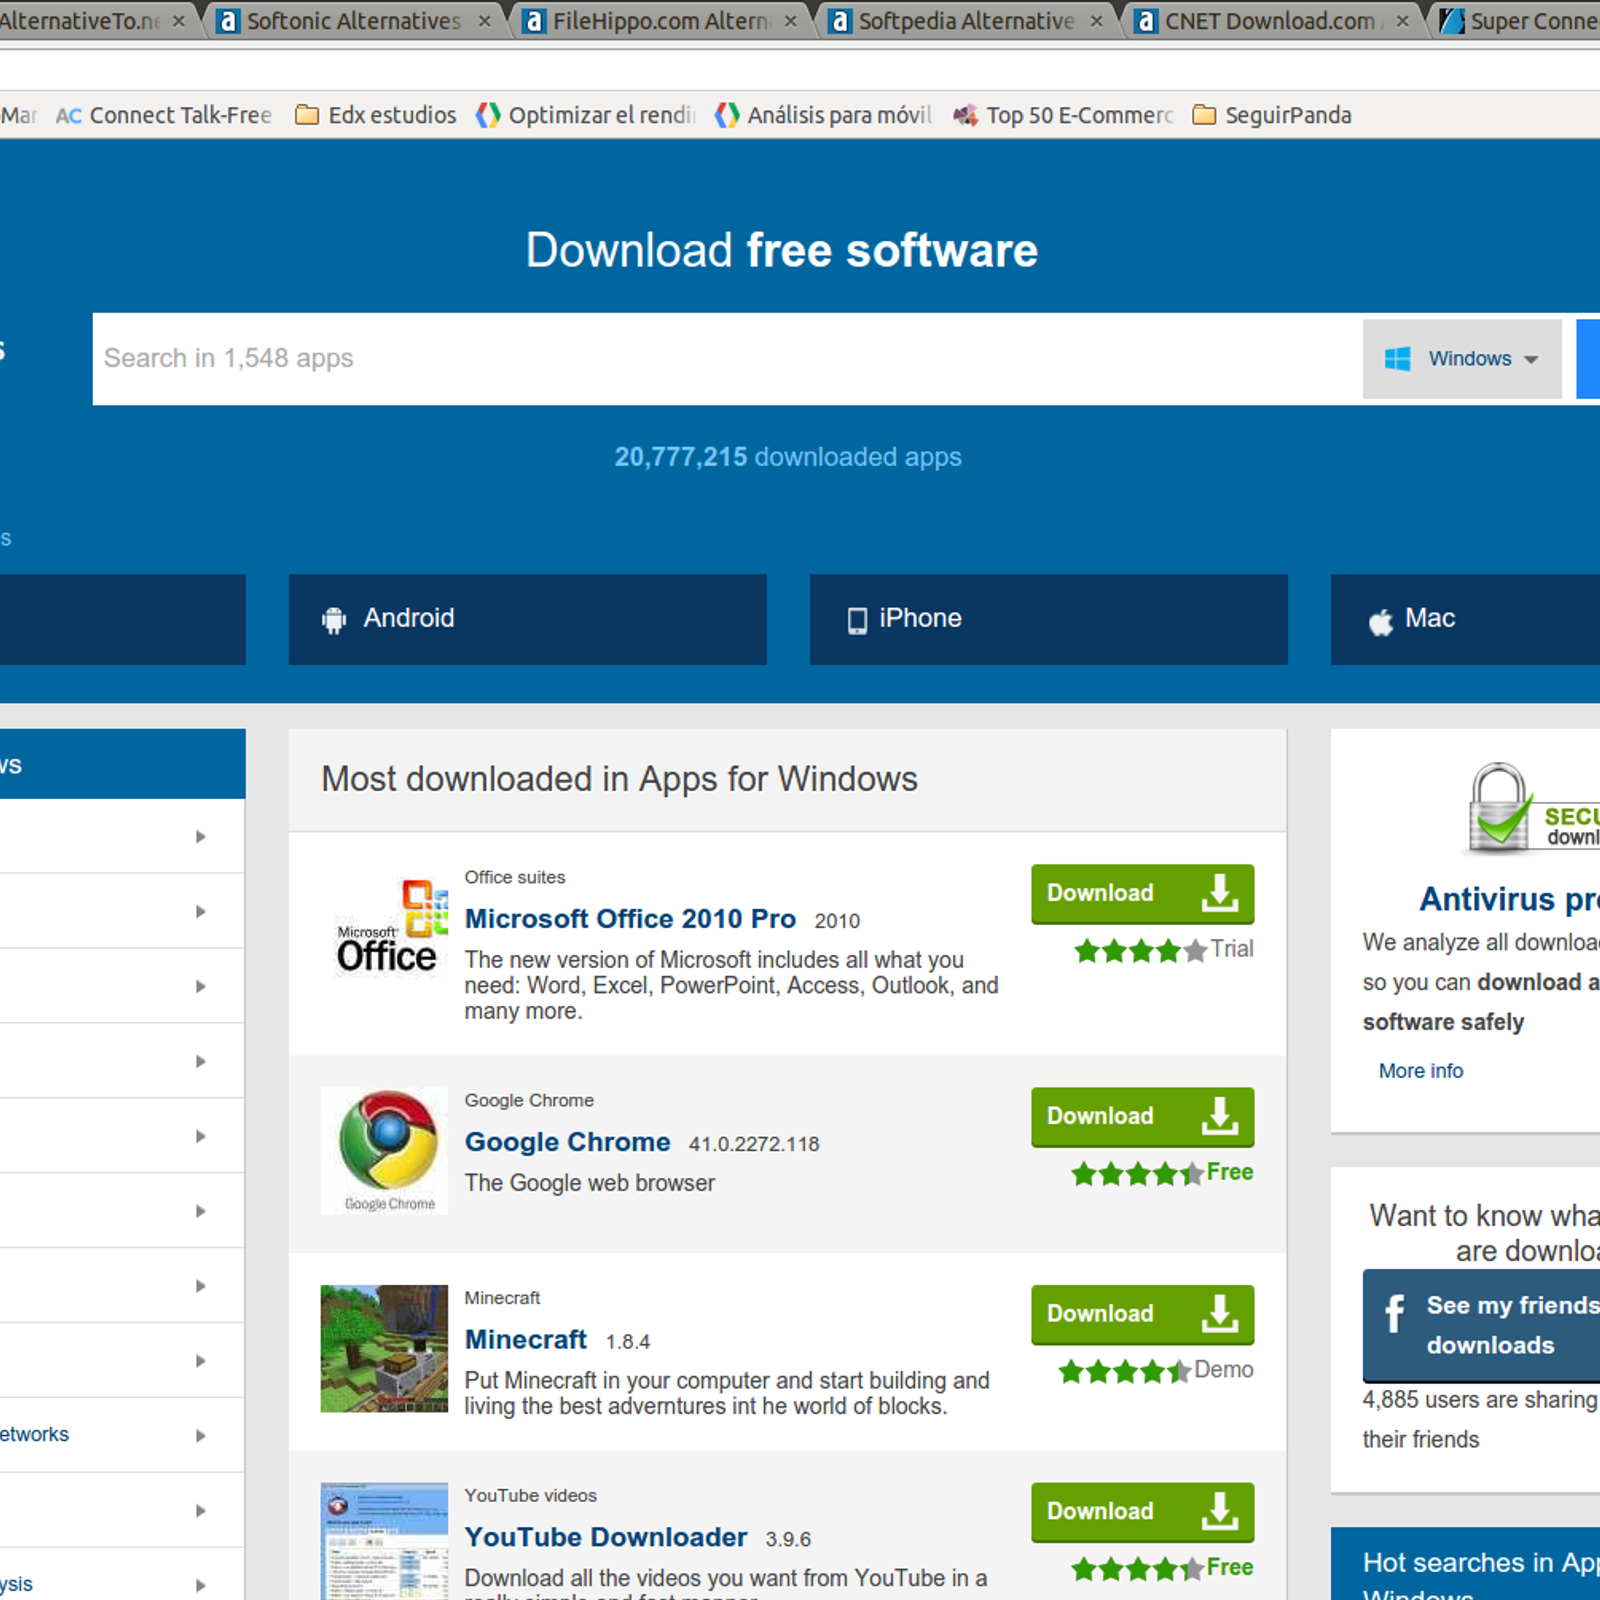Click YouTube Downloader star rating
The width and height of the screenshot is (1600, 1600).
pyautogui.click(x=1137, y=1569)
